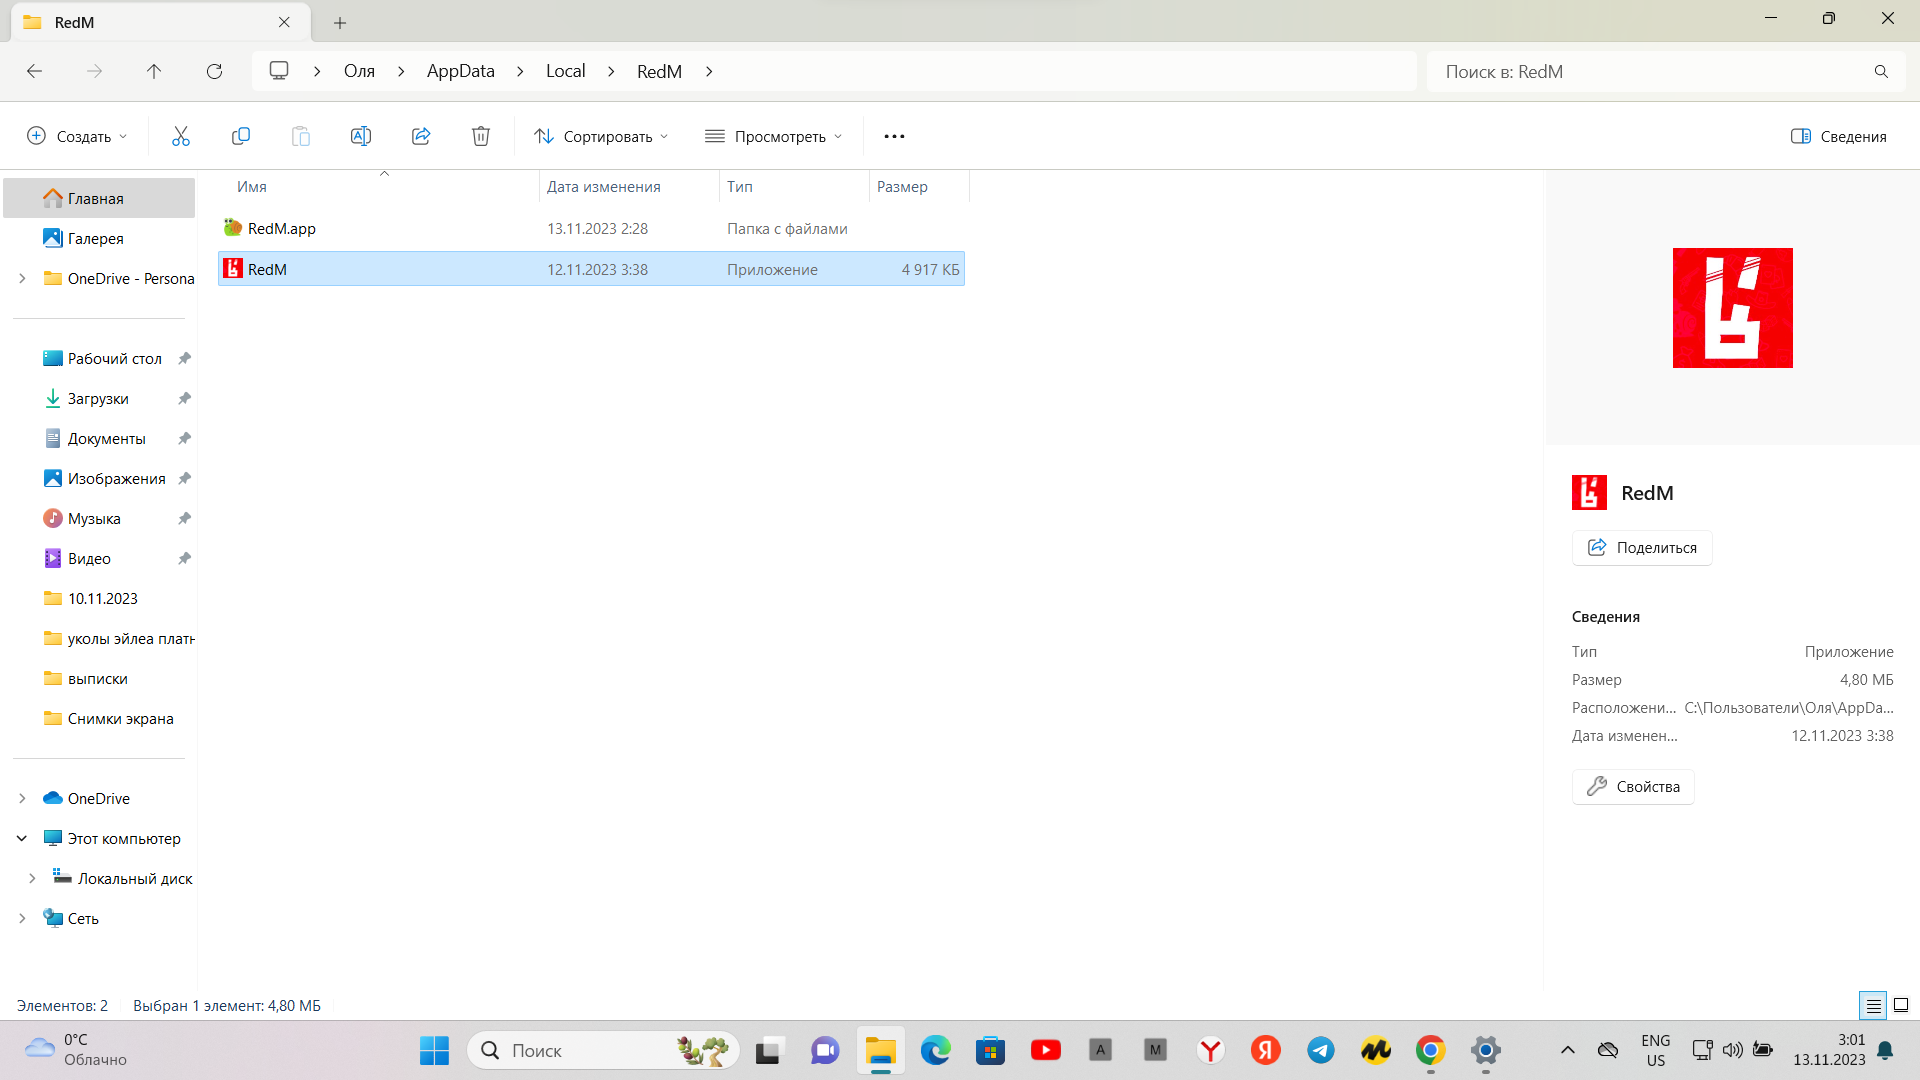Collapse Этот компьютер tree node
Viewport: 1920px width, 1080px height.
[22, 838]
